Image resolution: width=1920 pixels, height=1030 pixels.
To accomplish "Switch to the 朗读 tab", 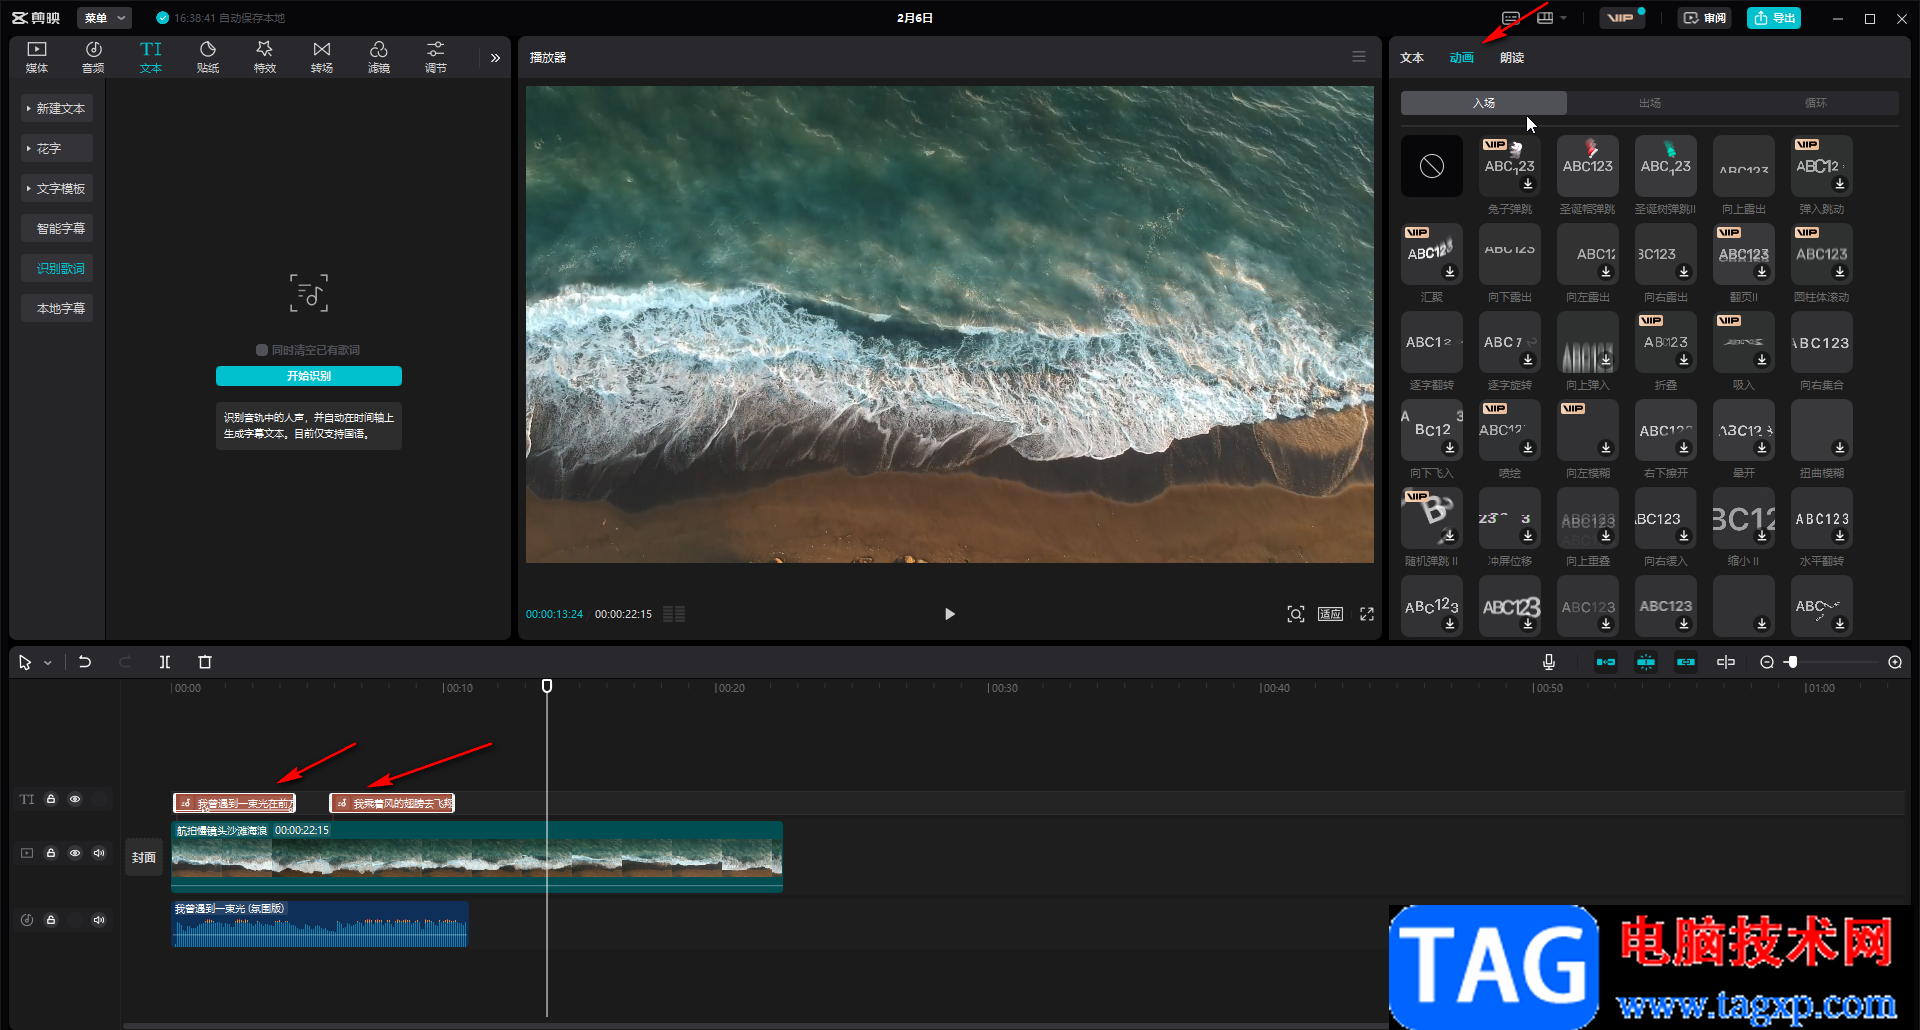I will click(x=1511, y=58).
